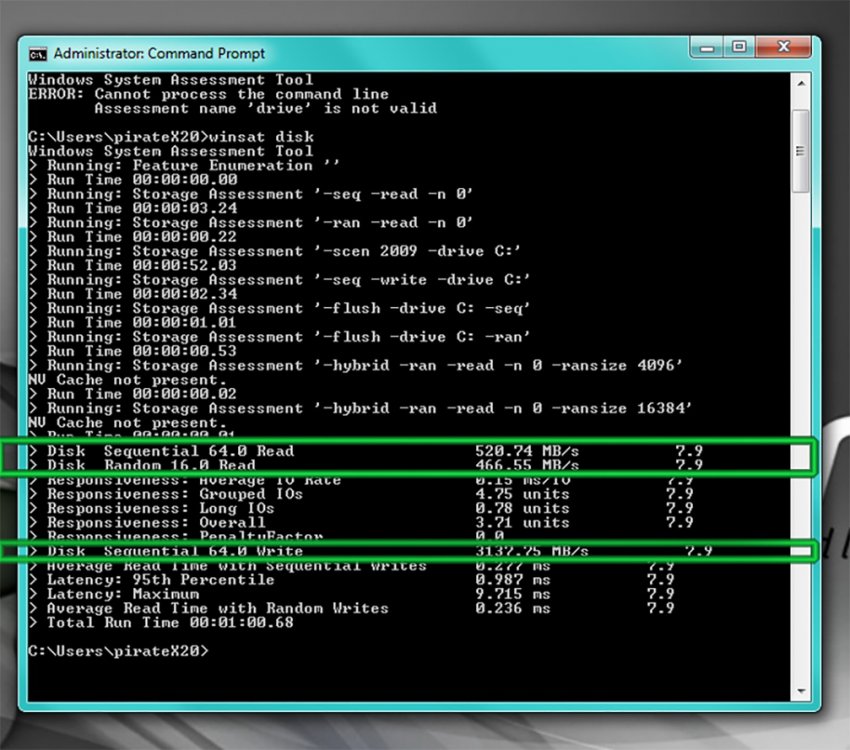The width and height of the screenshot is (850, 750).
Task: Click the '-seq -write -drive C:' assessment line
Action: [280, 280]
